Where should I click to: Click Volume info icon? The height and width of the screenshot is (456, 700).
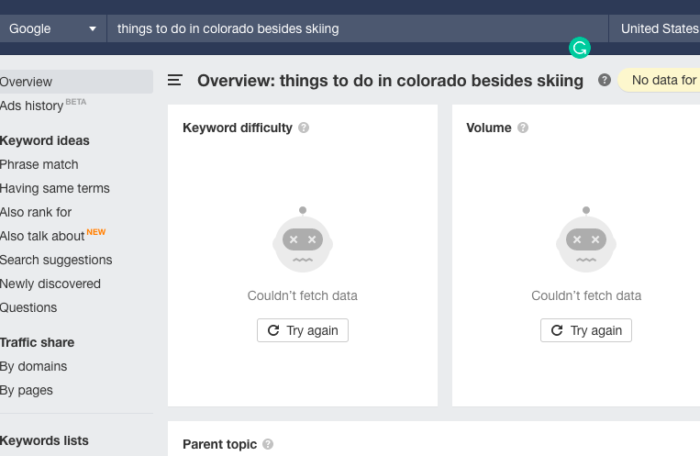(523, 128)
